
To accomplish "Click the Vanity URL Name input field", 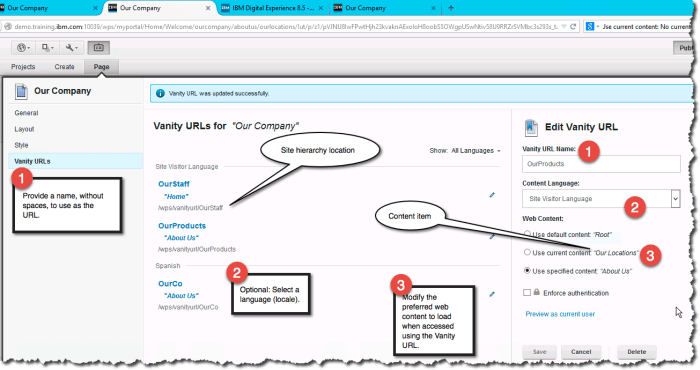I will [x=601, y=164].
